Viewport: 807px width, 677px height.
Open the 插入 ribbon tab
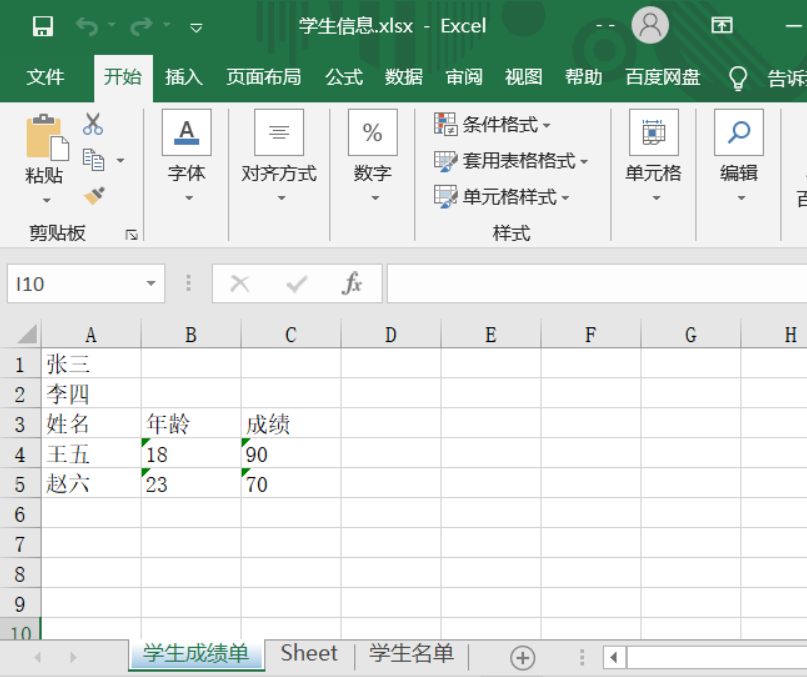point(183,77)
